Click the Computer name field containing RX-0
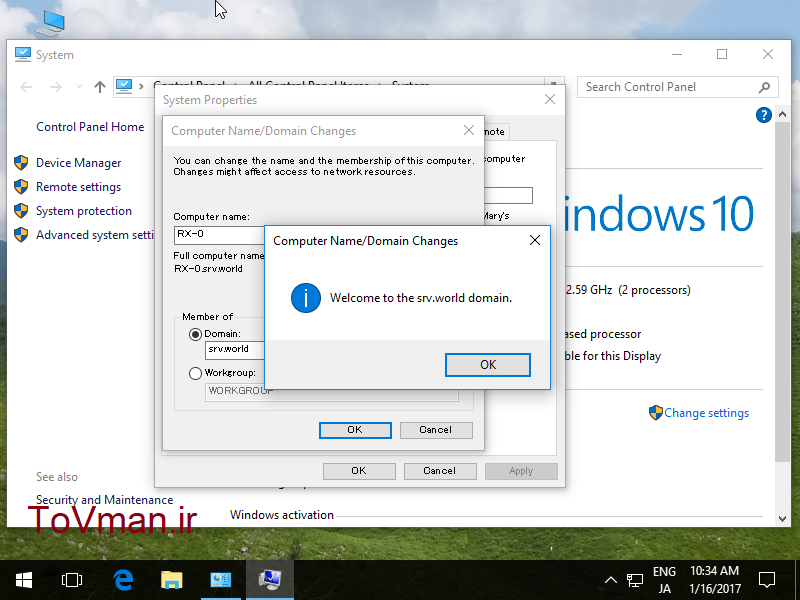Image resolution: width=800 pixels, height=600 pixels. click(x=219, y=235)
